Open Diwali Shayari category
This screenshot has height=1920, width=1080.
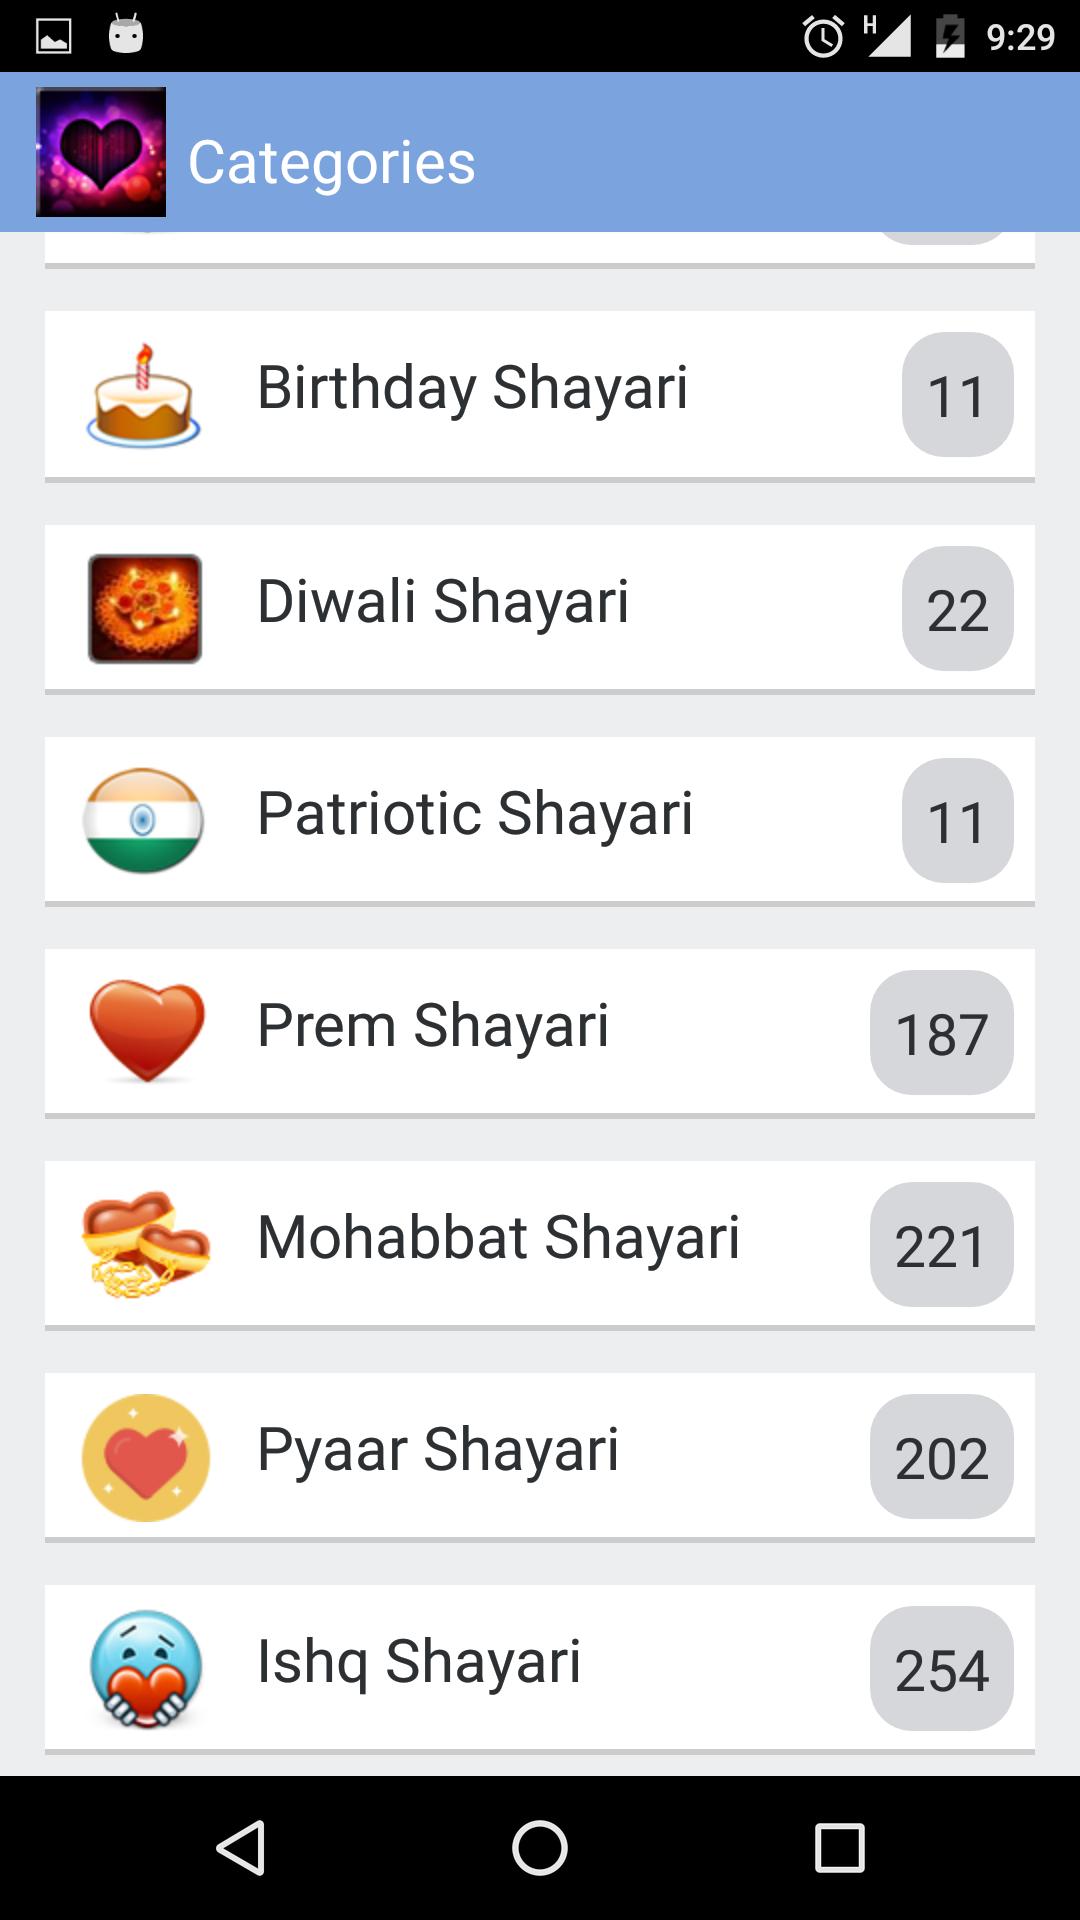(443, 602)
